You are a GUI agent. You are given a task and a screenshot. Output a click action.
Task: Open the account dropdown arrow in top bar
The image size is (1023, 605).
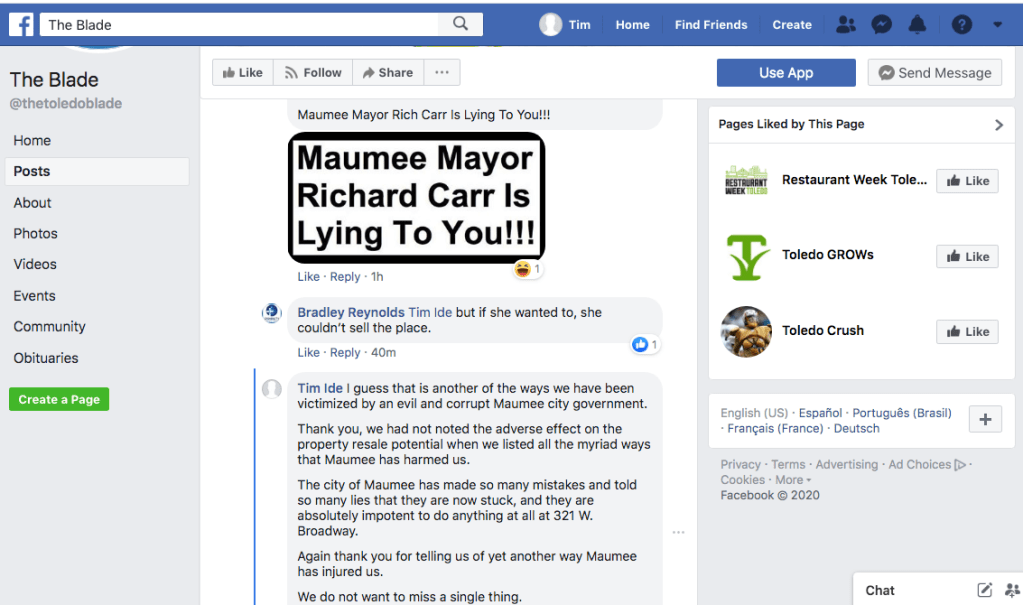[x=997, y=25]
